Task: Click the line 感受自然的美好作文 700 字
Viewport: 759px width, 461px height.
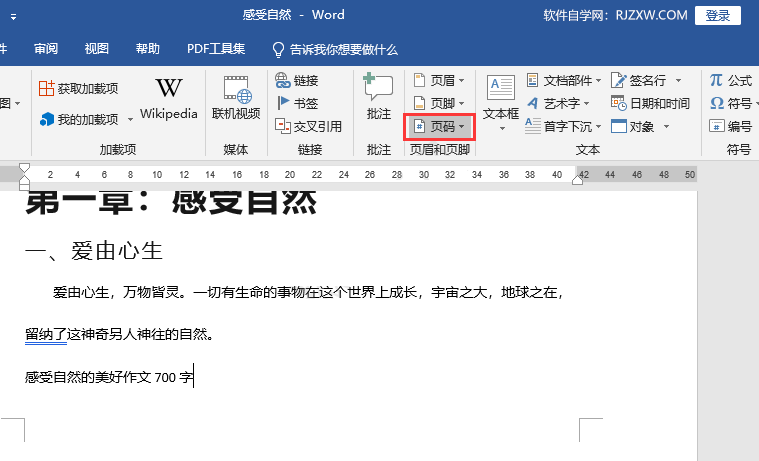Action: click(x=109, y=377)
